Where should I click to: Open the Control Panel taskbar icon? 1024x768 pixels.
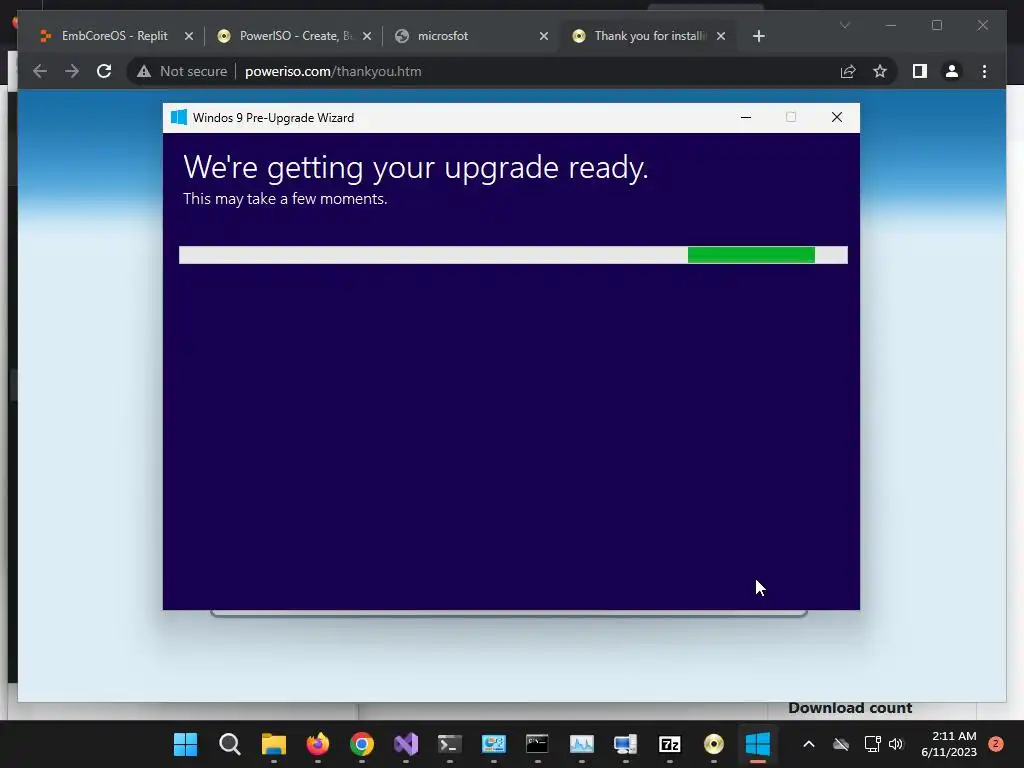pyautogui.click(x=494, y=744)
